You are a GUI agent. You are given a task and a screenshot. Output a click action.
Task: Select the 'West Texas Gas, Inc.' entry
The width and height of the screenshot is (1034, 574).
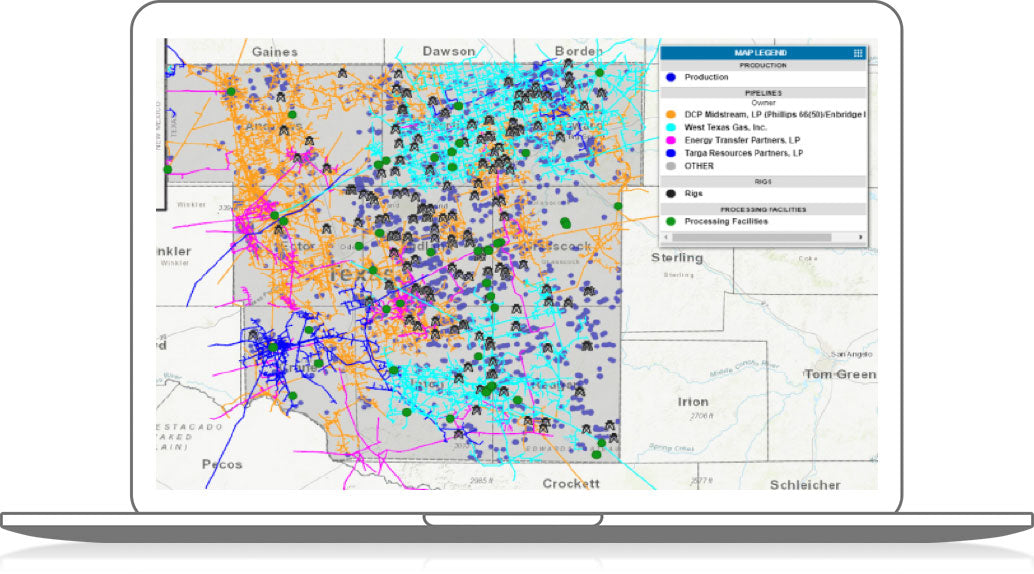coord(725,127)
